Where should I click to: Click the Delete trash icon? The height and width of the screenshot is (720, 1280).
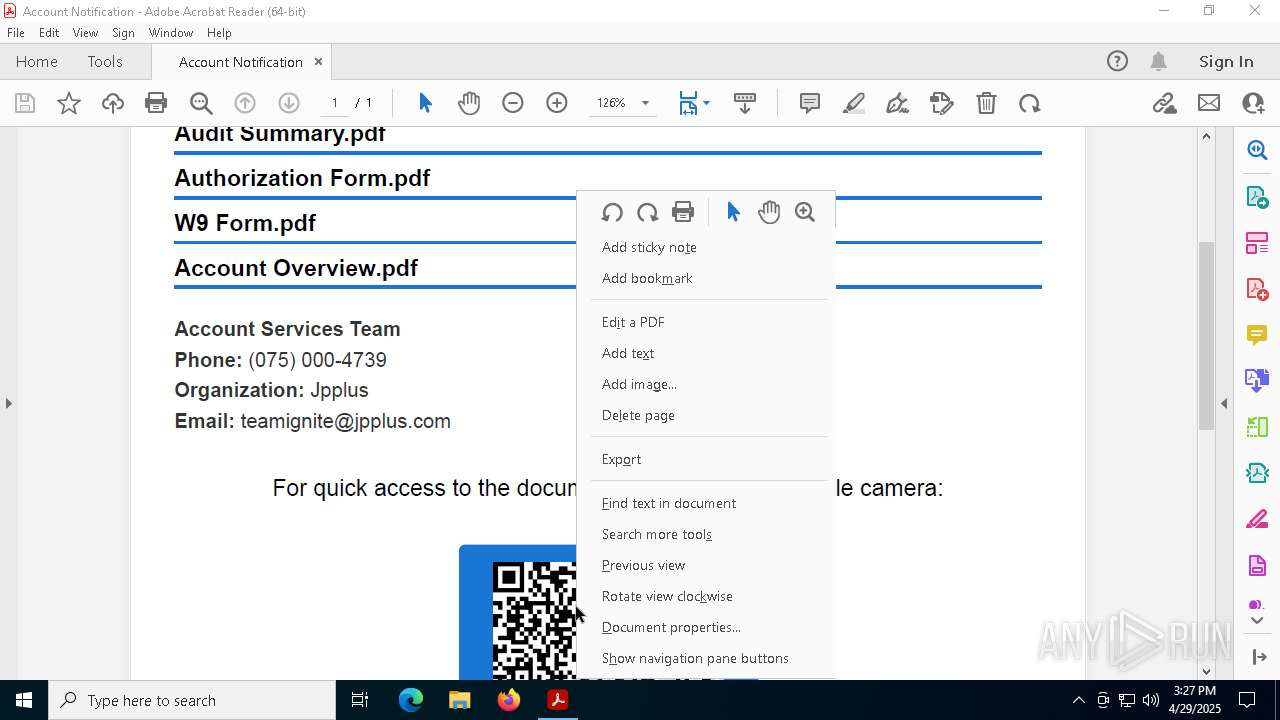click(x=986, y=103)
